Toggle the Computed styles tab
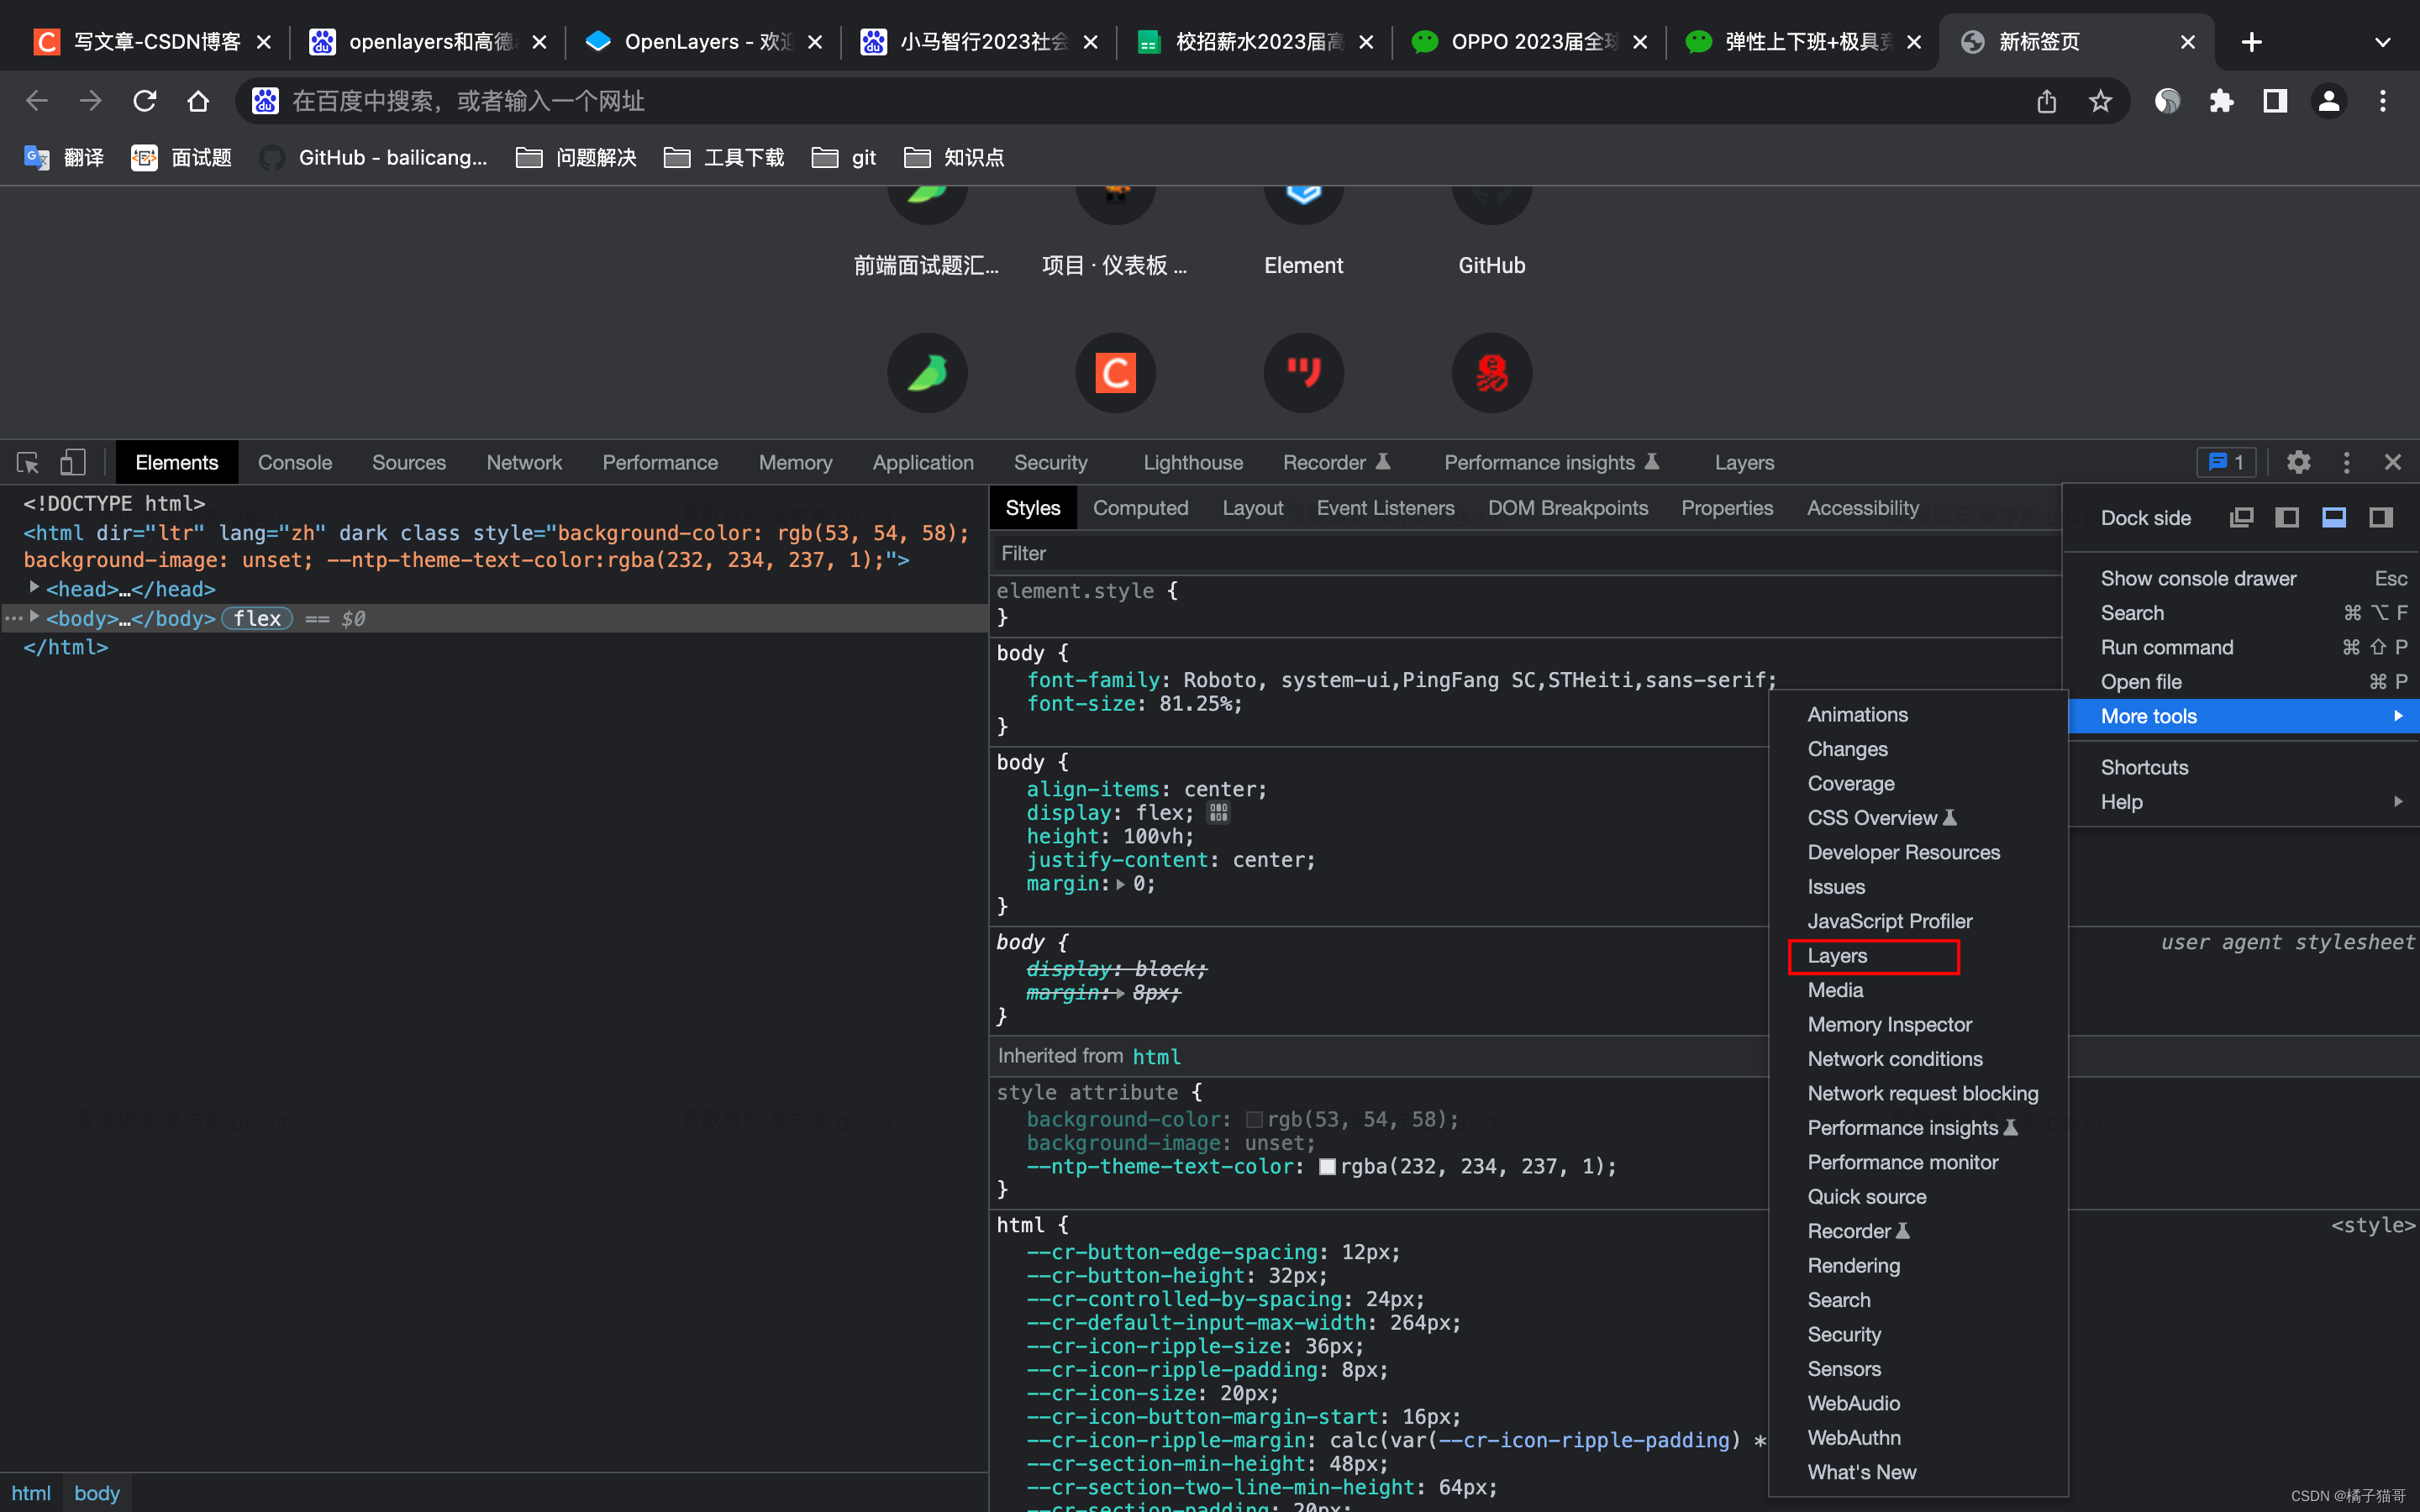Viewport: 2420px width, 1512px height. point(1139,507)
